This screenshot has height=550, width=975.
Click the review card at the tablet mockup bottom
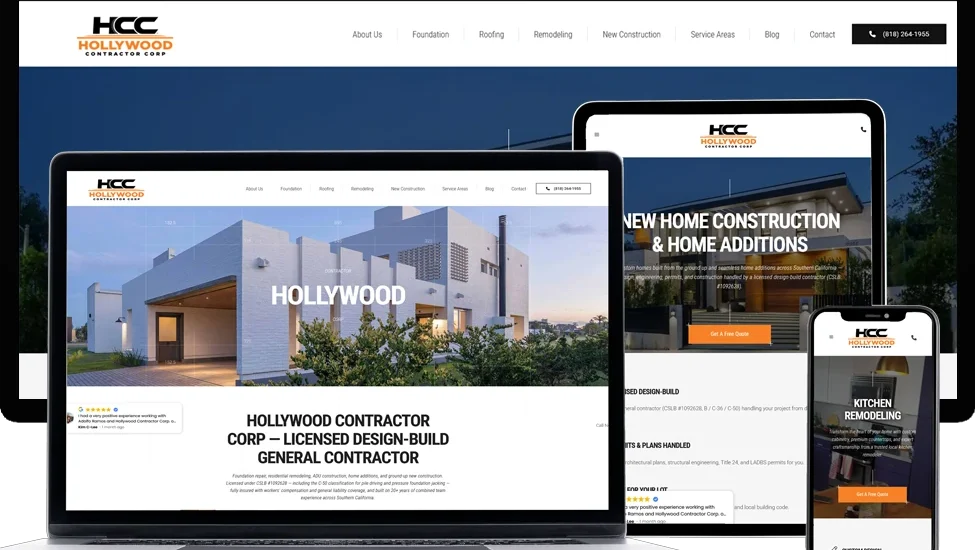(x=678, y=506)
